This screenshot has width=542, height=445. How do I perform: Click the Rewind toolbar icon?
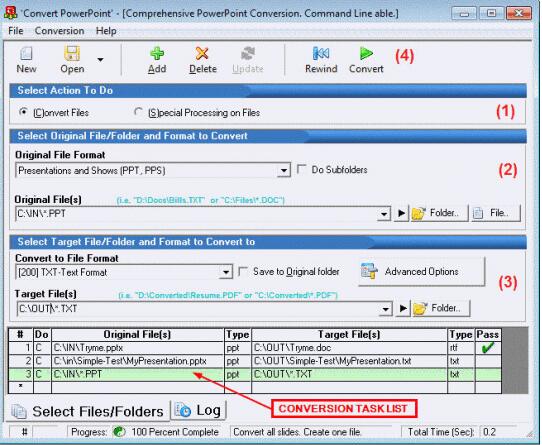[x=321, y=54]
